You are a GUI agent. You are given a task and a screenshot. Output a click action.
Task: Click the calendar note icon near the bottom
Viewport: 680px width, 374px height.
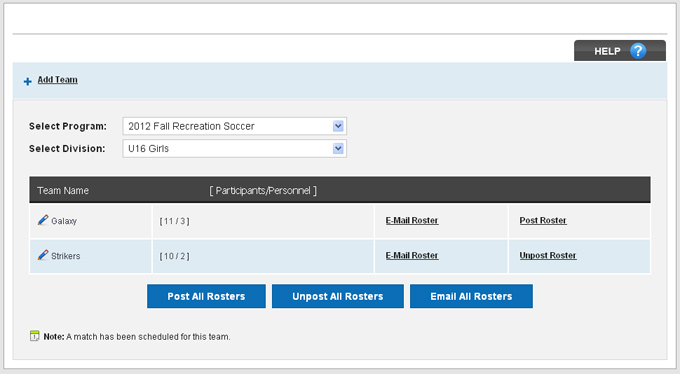(34, 336)
